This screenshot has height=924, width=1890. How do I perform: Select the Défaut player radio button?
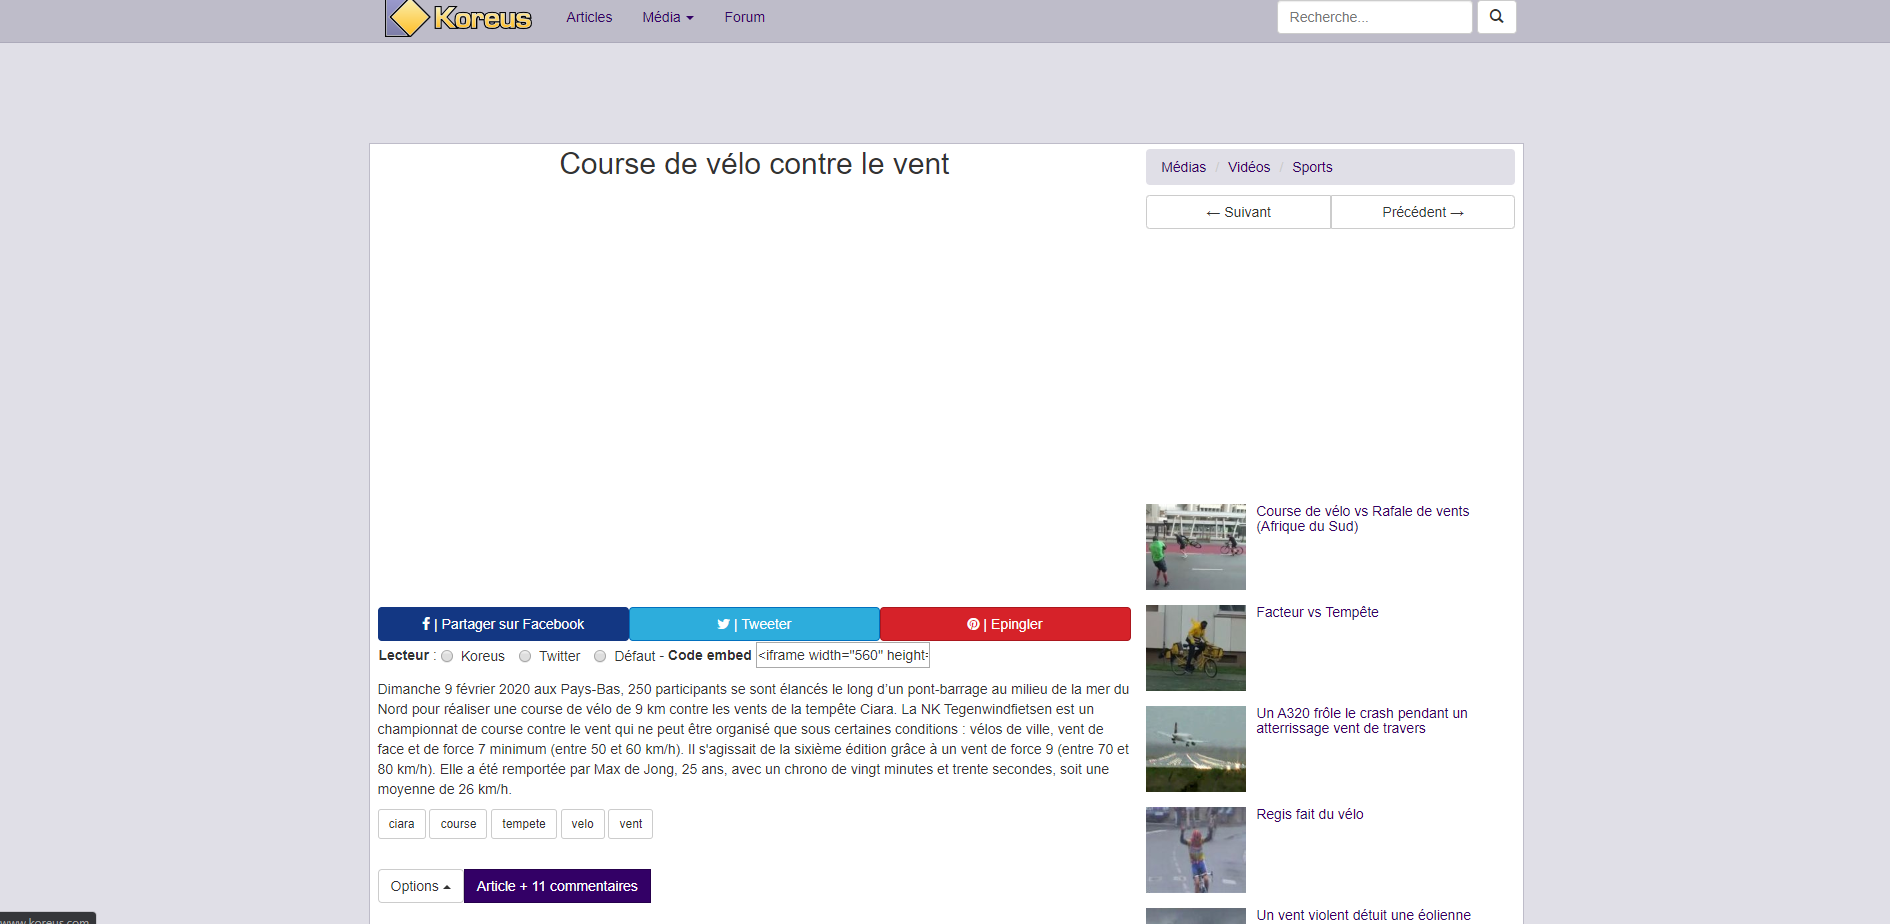click(600, 656)
